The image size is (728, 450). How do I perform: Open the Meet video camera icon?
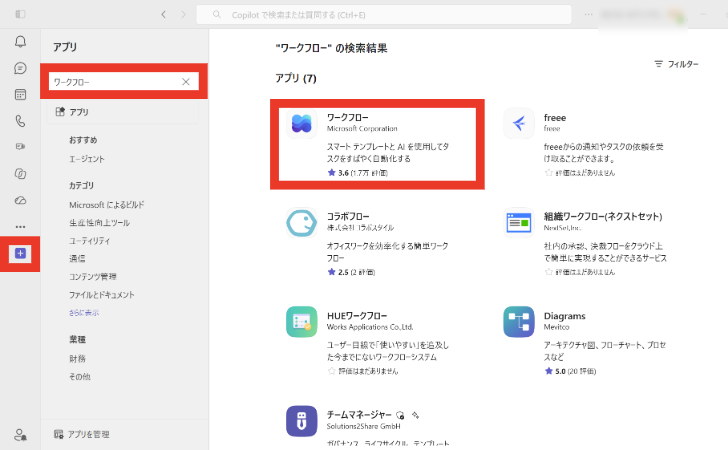(x=20, y=146)
